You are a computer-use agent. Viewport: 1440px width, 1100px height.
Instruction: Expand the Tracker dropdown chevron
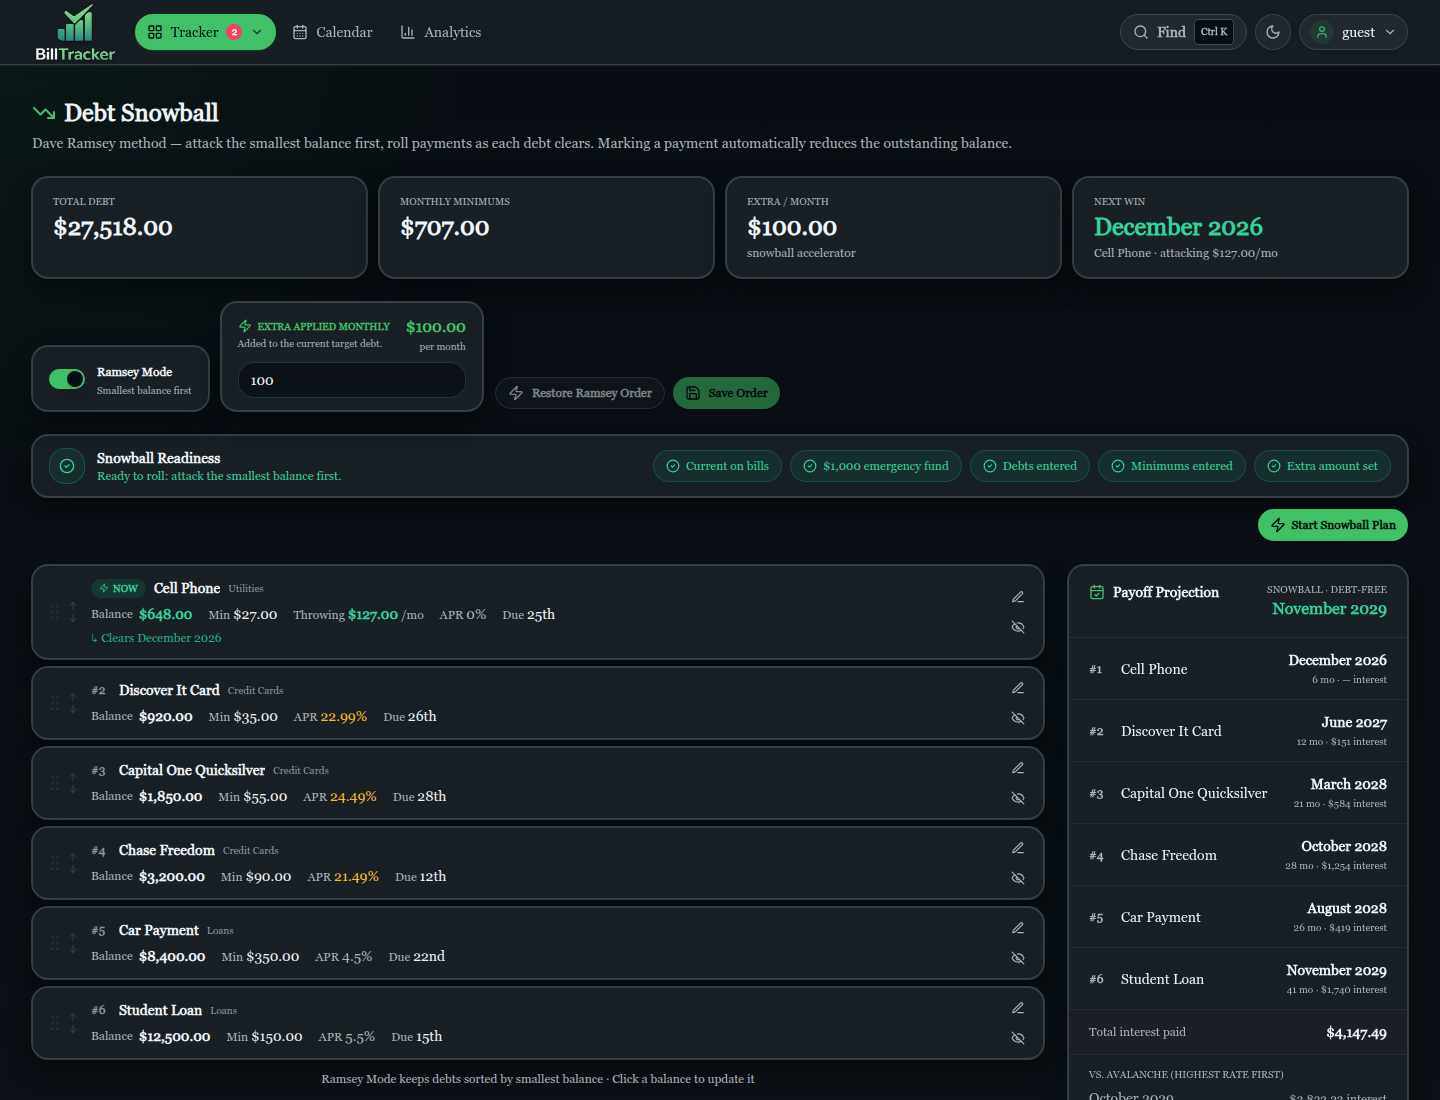coord(257,32)
